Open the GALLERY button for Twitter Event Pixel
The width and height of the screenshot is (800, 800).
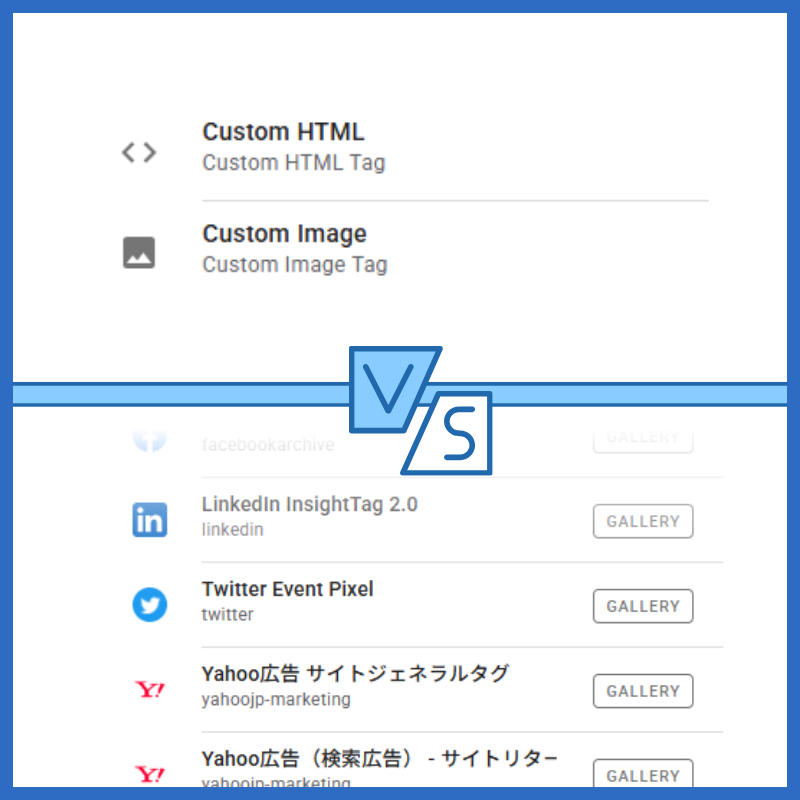pyautogui.click(x=643, y=606)
